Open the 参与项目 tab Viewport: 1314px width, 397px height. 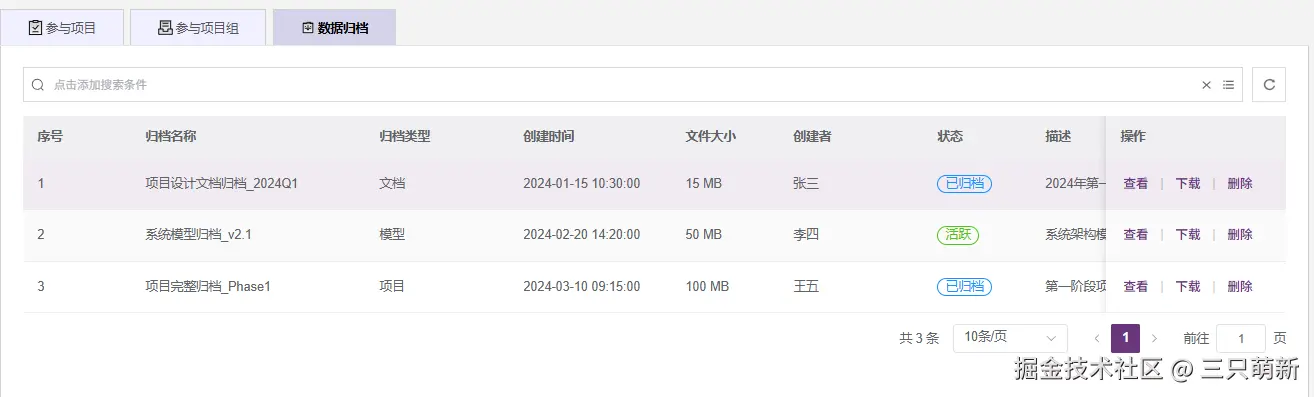tap(62, 28)
